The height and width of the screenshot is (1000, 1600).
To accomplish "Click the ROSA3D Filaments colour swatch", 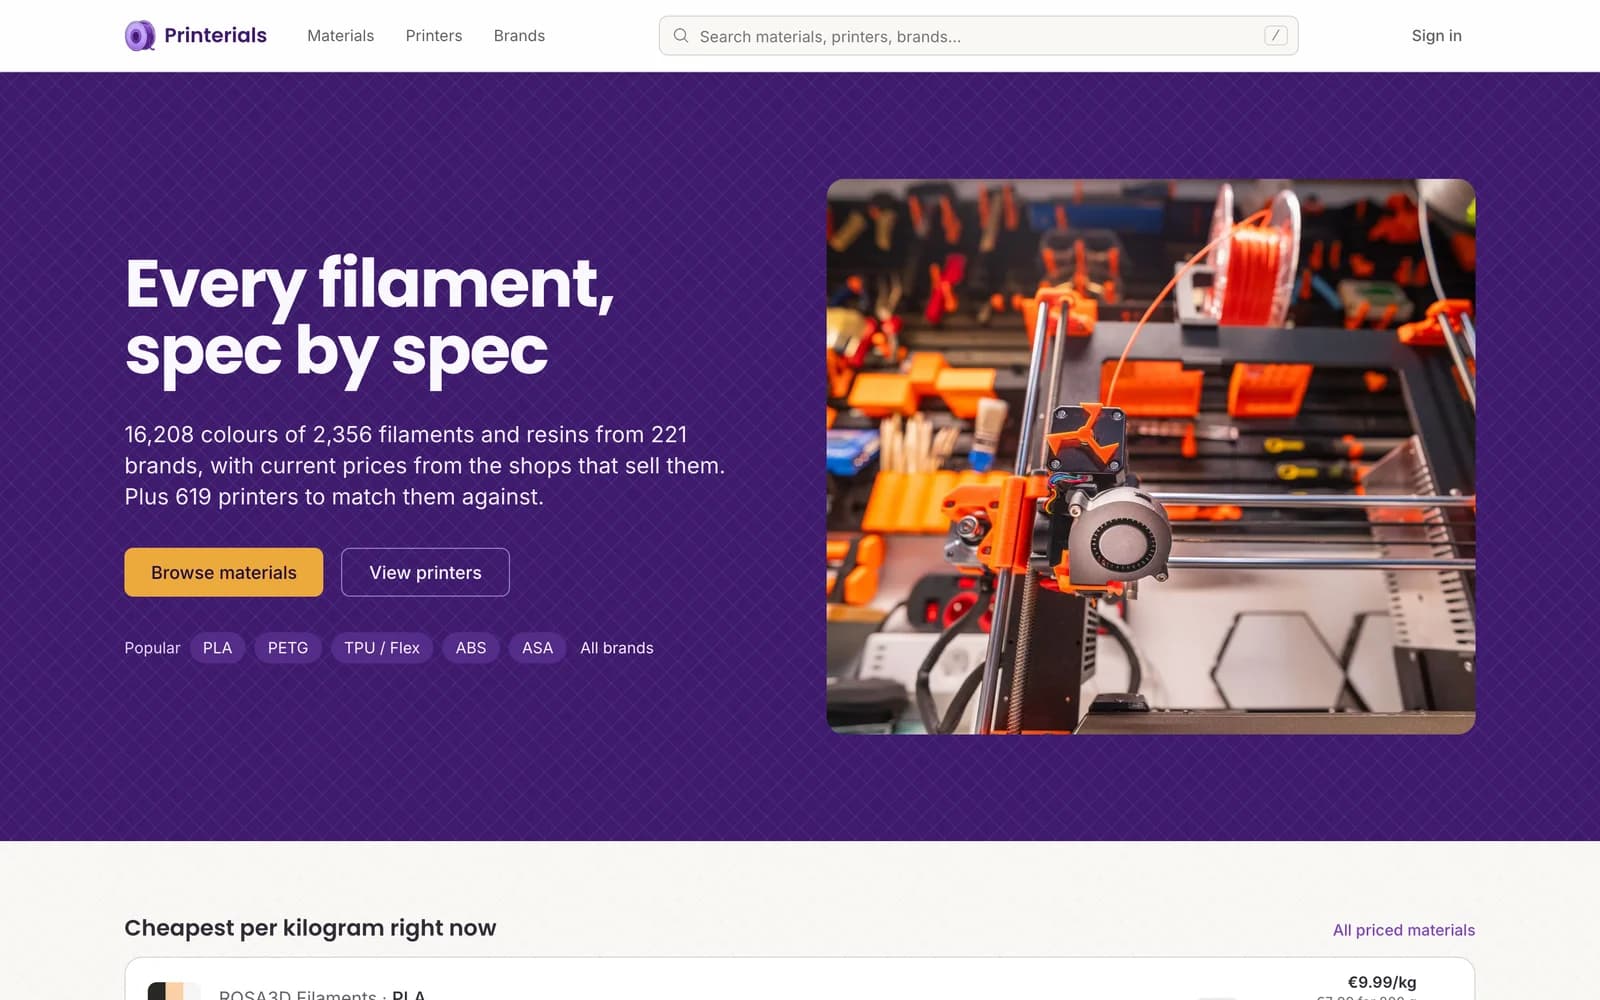I will [174, 992].
